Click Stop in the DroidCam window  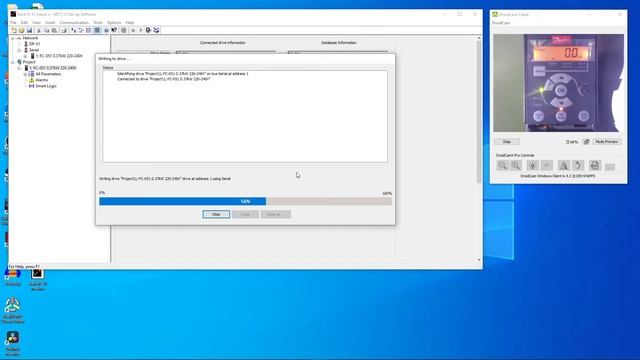(507, 142)
